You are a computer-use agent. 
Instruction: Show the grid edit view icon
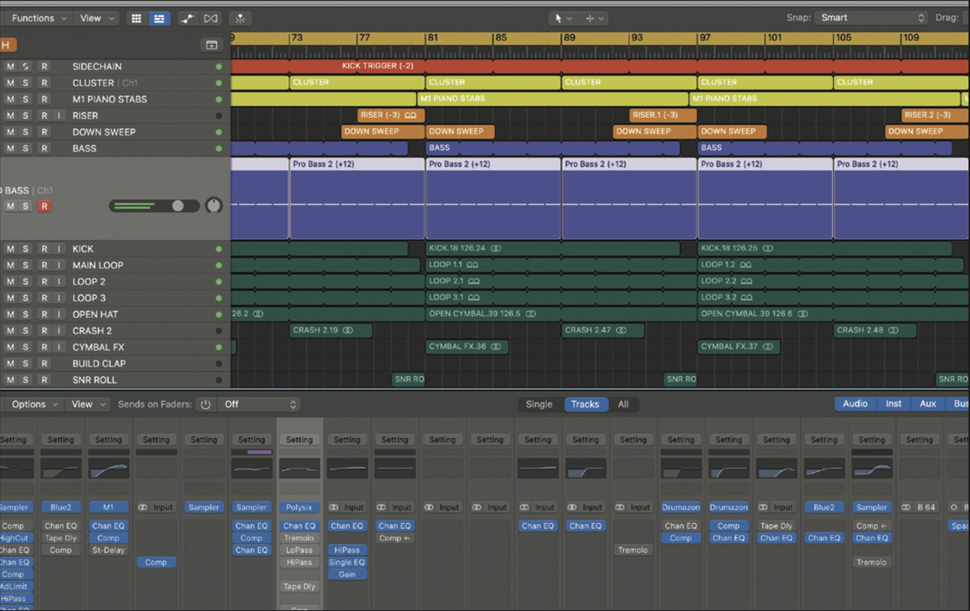[136, 19]
